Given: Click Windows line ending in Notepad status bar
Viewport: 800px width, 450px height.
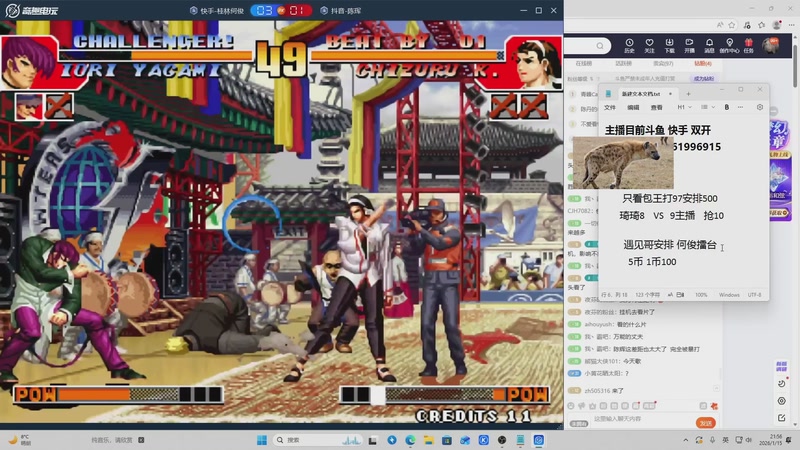Looking at the screenshot, I should [729, 295].
